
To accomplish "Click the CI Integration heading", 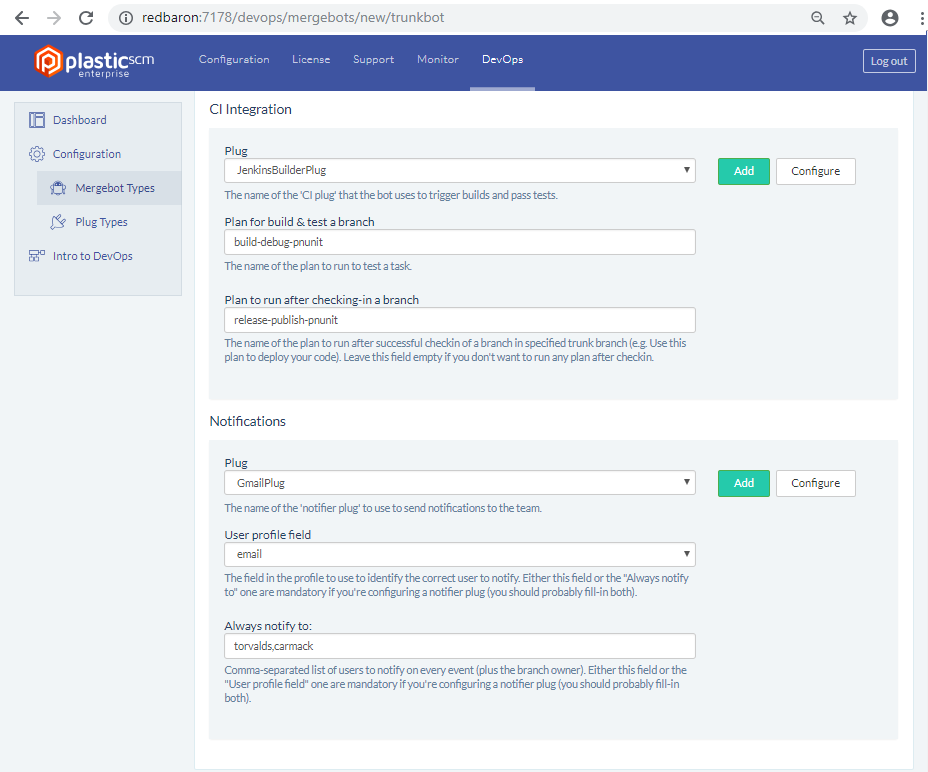I will click(x=250, y=110).
